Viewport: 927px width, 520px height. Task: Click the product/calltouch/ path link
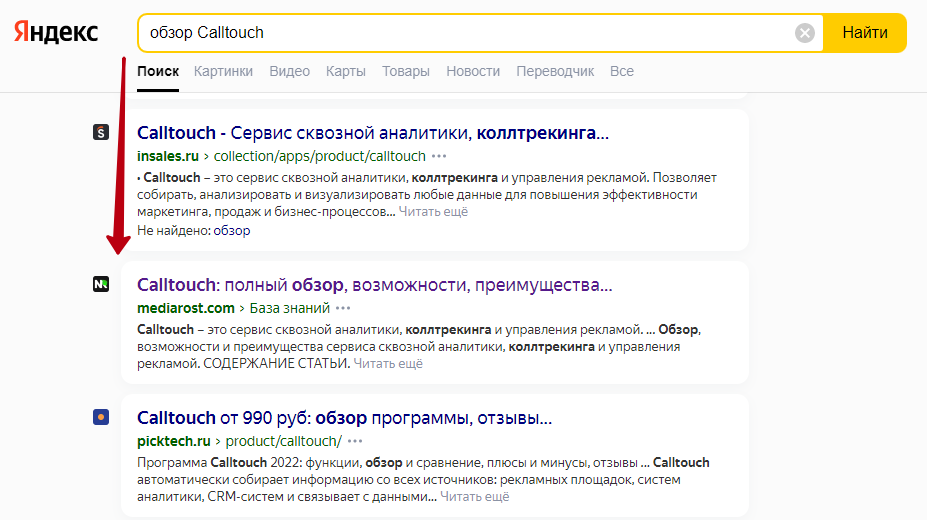pos(284,441)
